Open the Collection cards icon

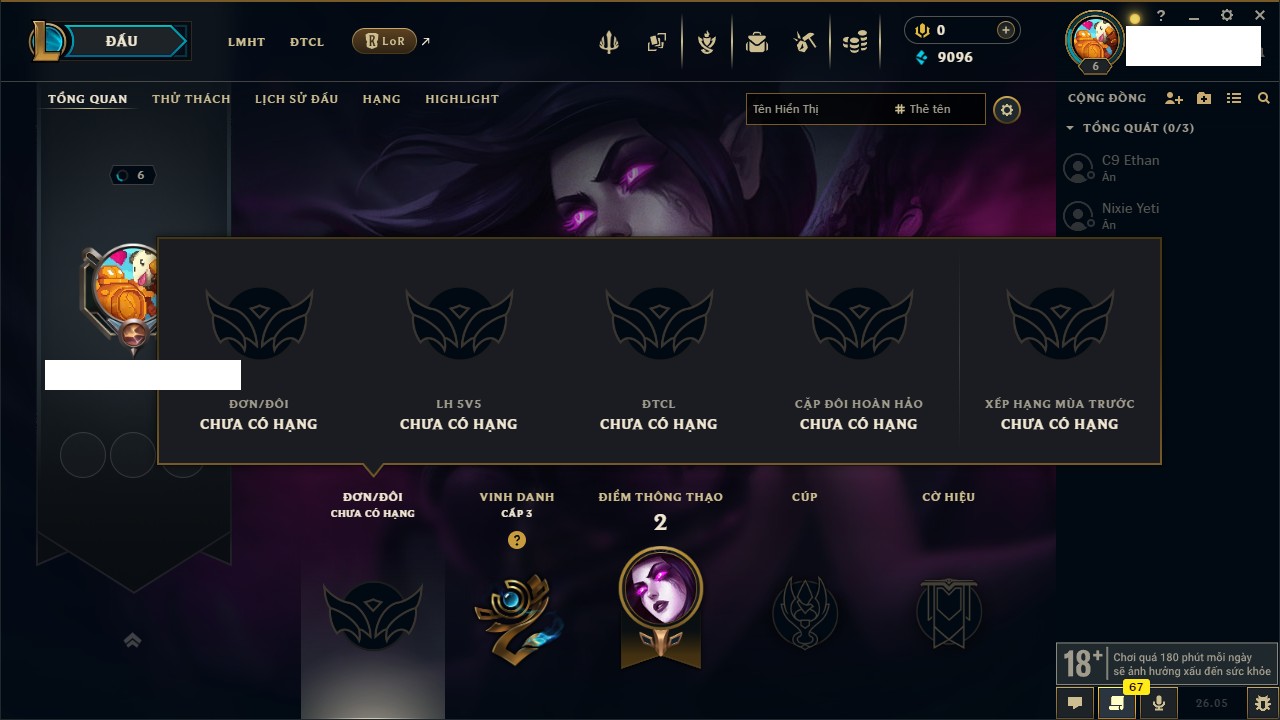pos(657,42)
